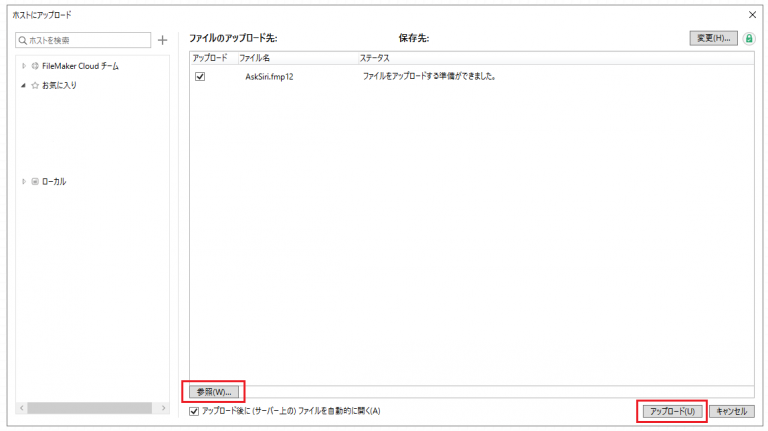This screenshot has height=431, width=768.
Task: Toggle auto-open file after upload checkbox
Action: (x=194, y=411)
